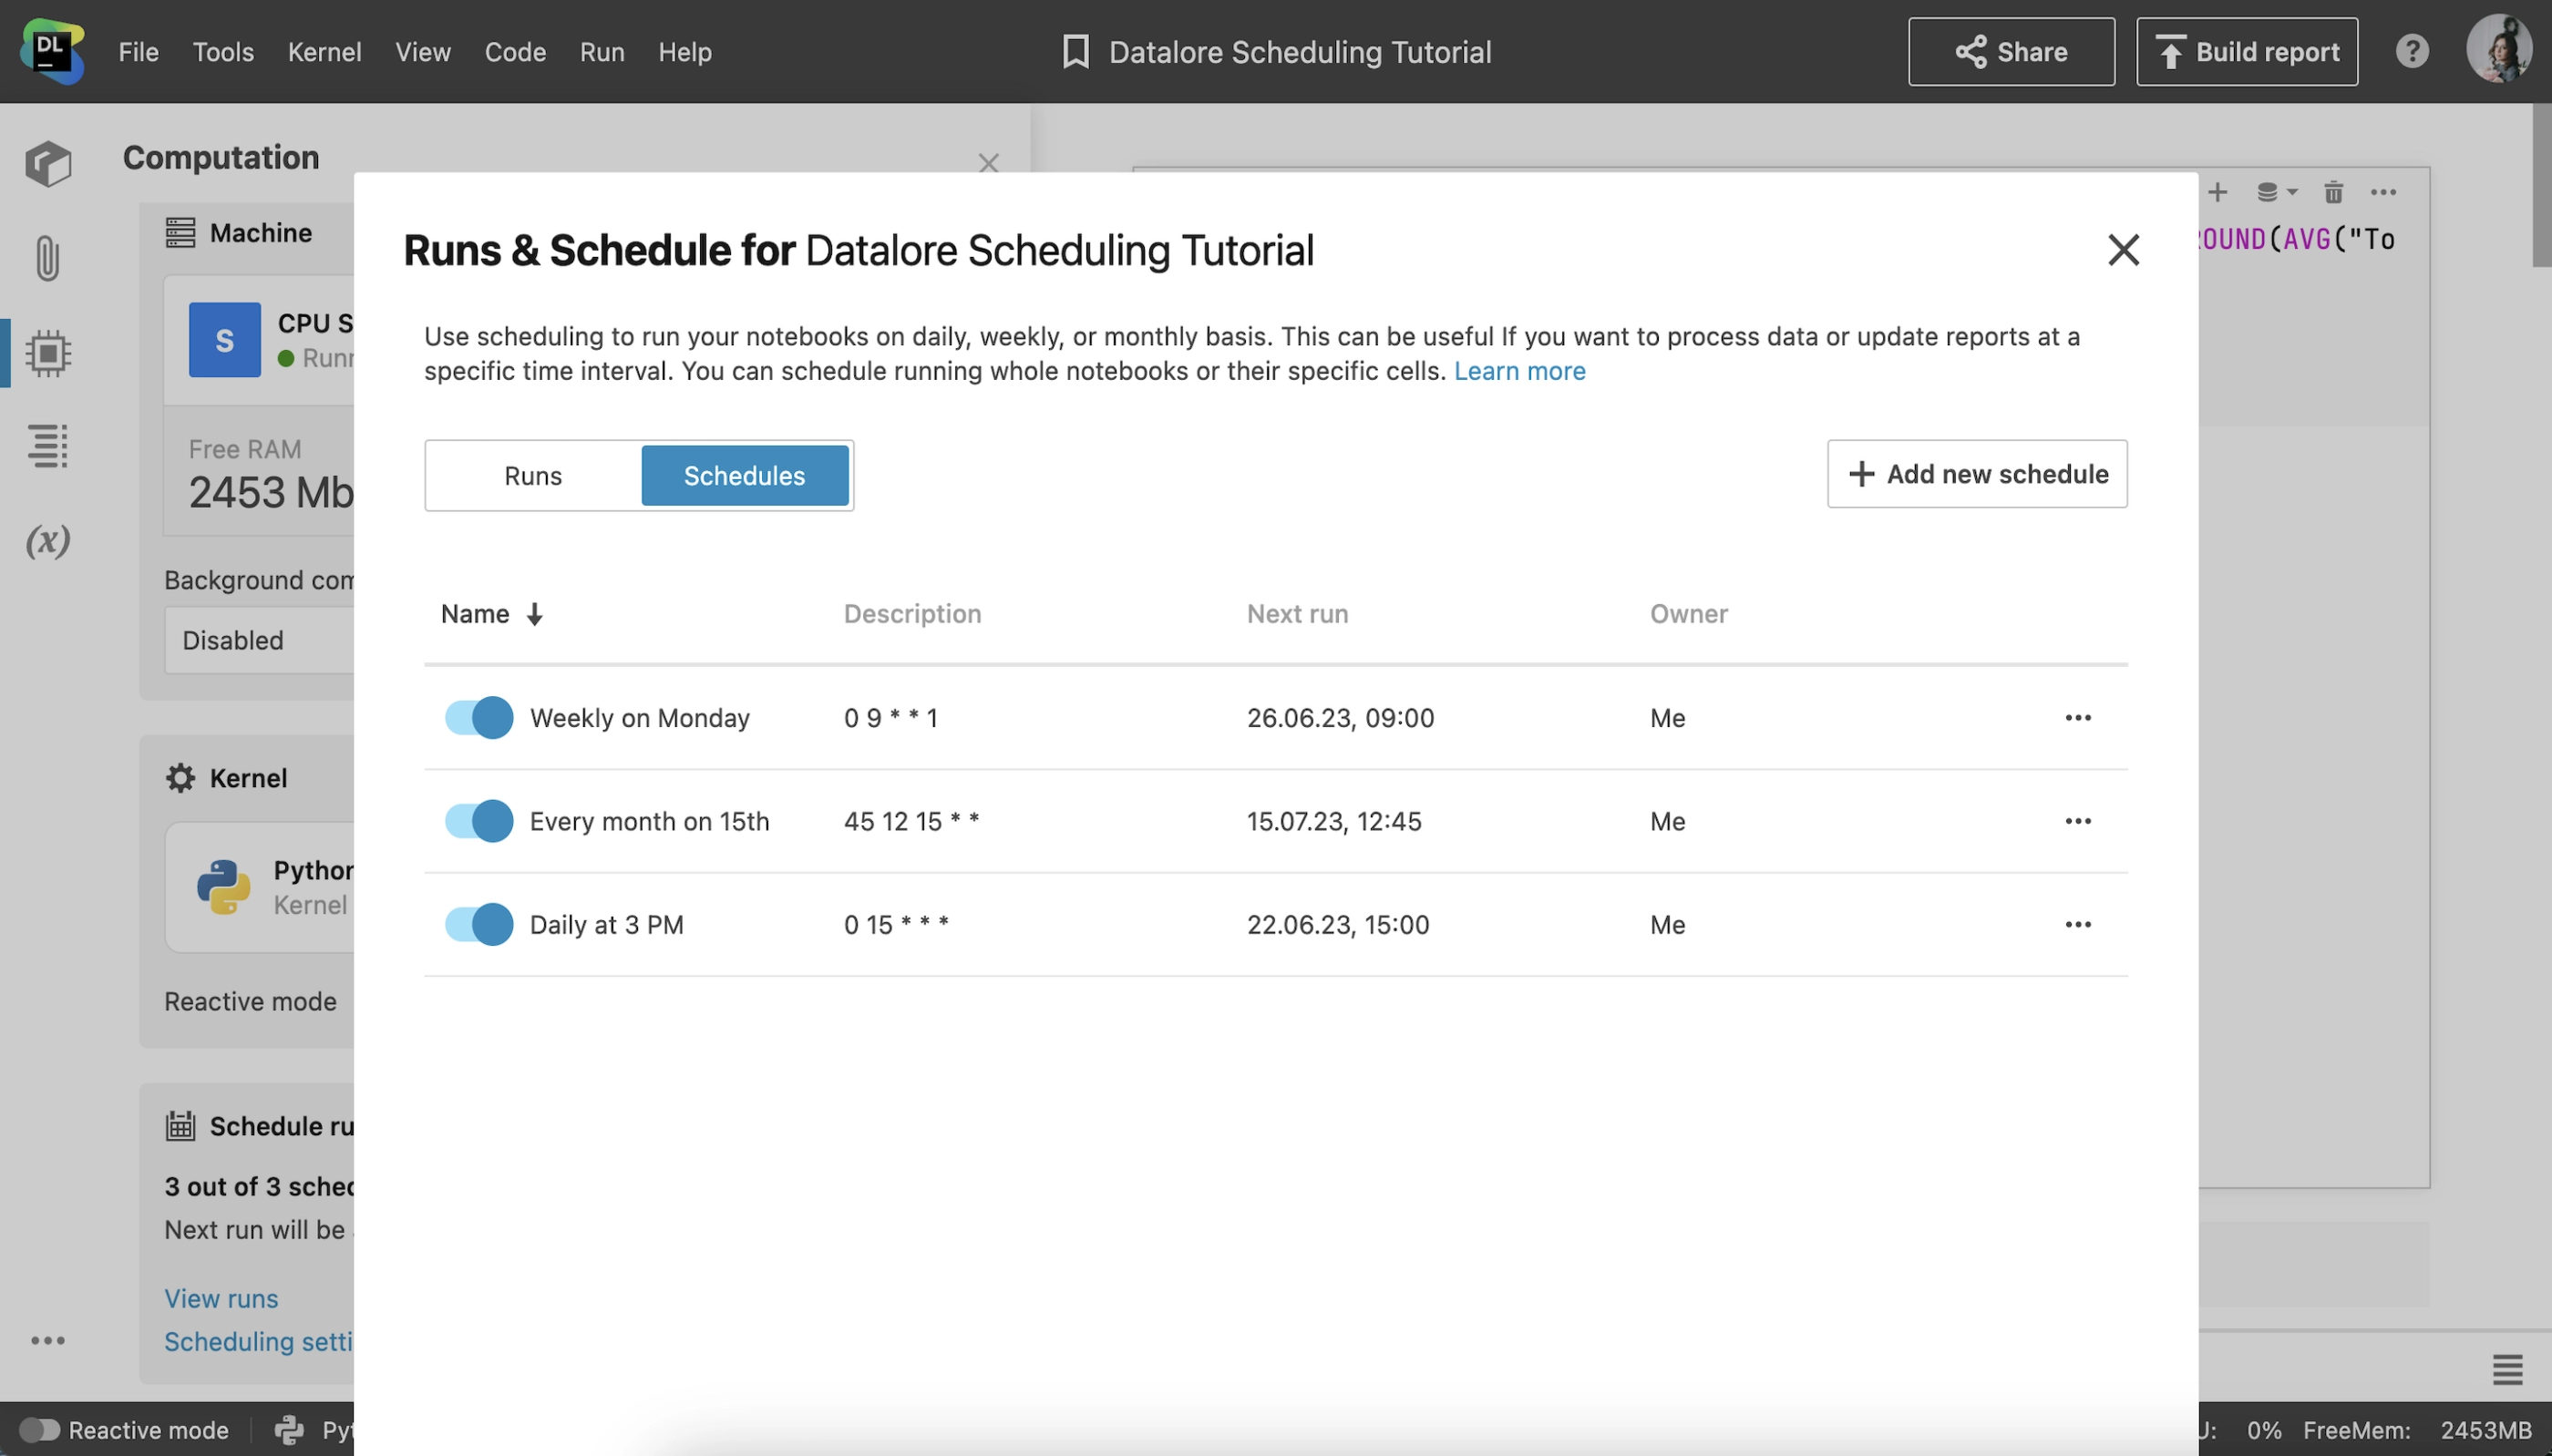Click the notebook vertical scrollbar

coord(2541,186)
